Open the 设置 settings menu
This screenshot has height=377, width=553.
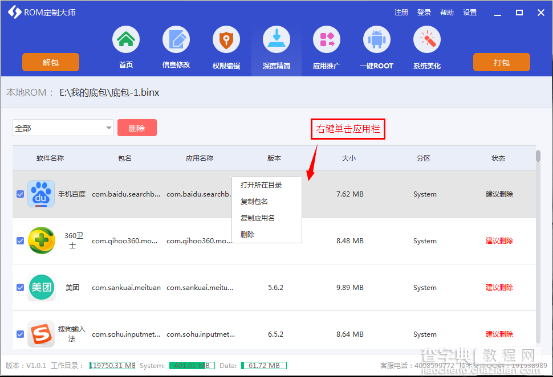(x=470, y=13)
